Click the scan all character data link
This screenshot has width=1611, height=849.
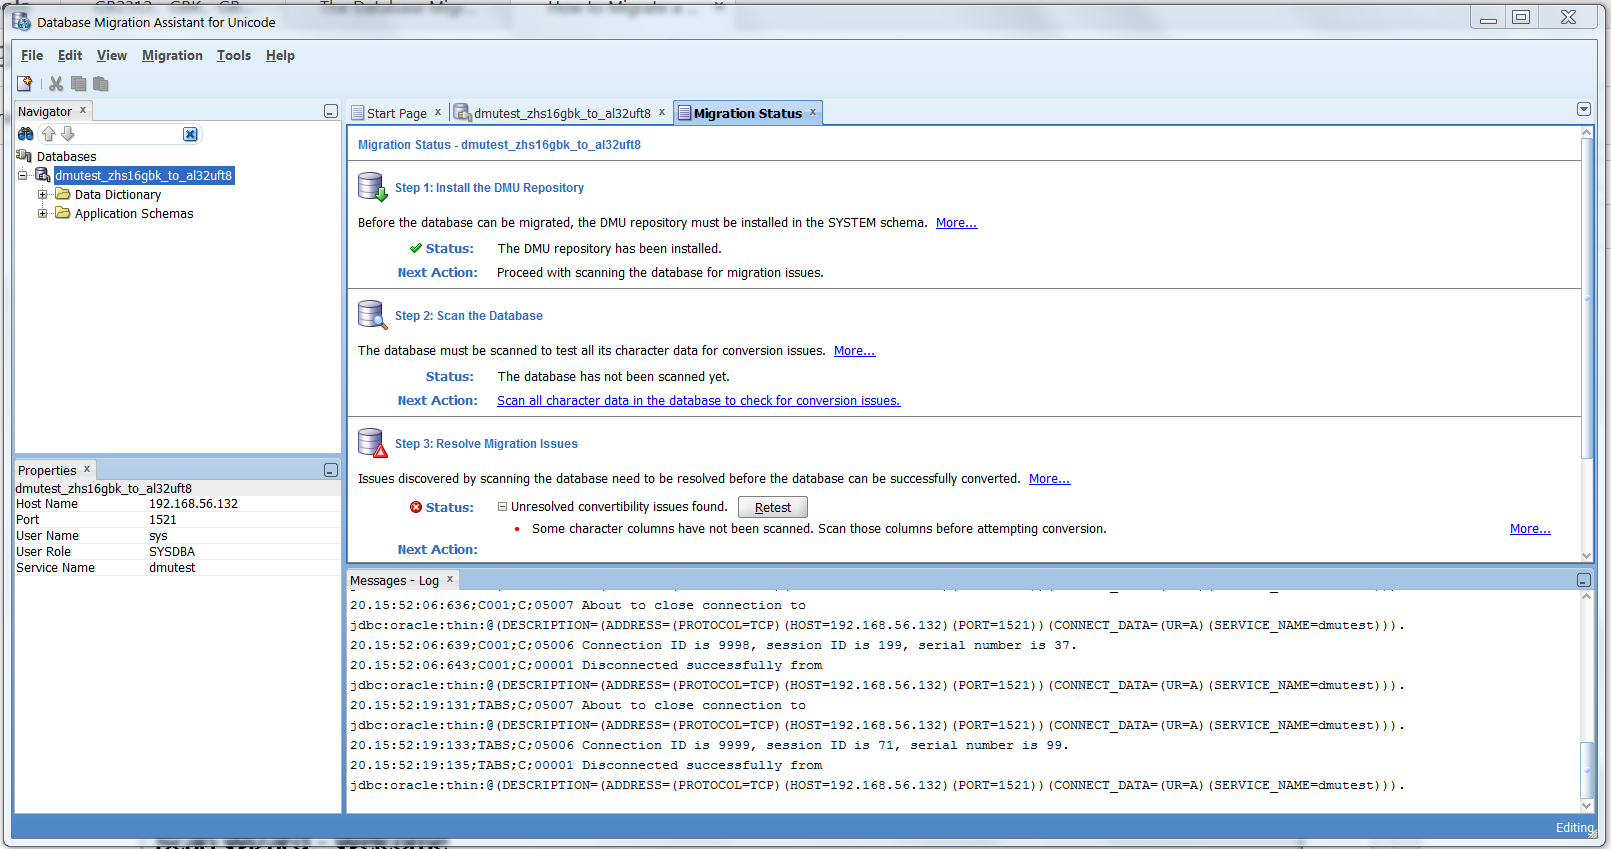pos(698,401)
